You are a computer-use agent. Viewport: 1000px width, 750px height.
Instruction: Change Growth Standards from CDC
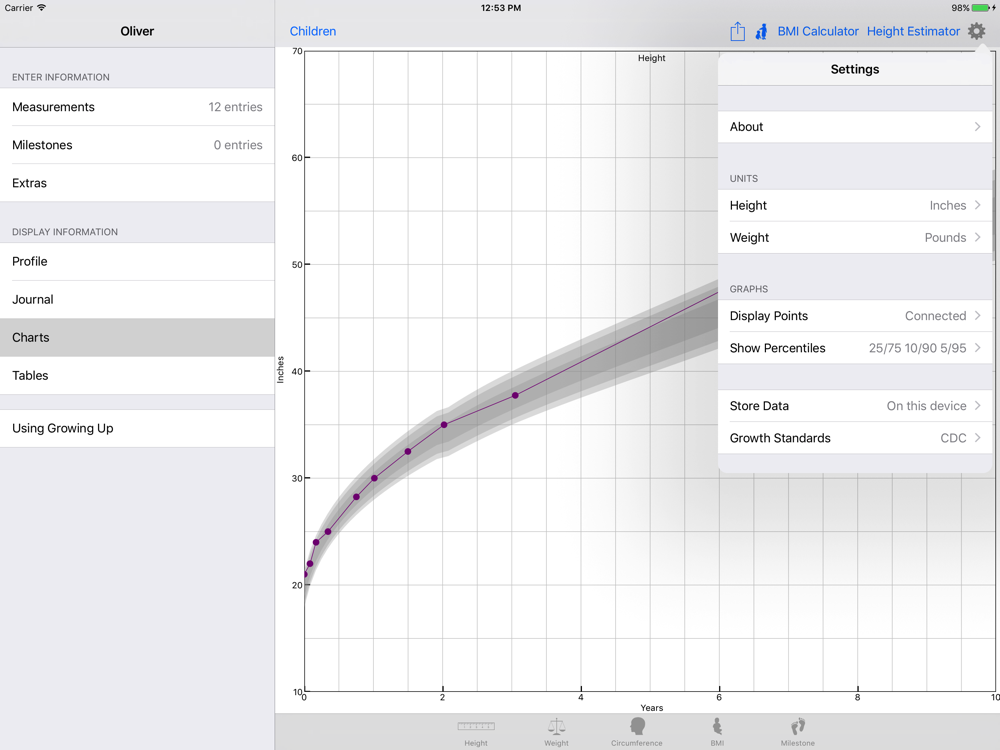(x=855, y=438)
